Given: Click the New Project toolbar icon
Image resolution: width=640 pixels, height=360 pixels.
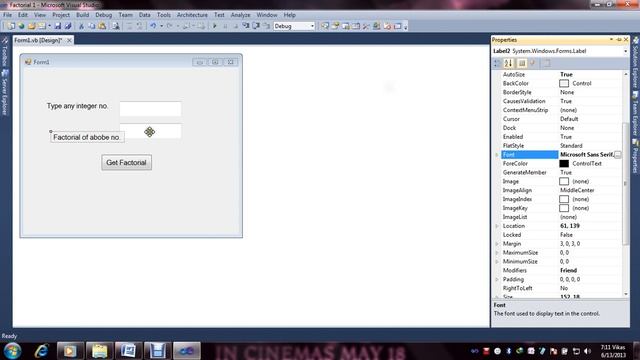Looking at the screenshot, I should click(11, 26).
